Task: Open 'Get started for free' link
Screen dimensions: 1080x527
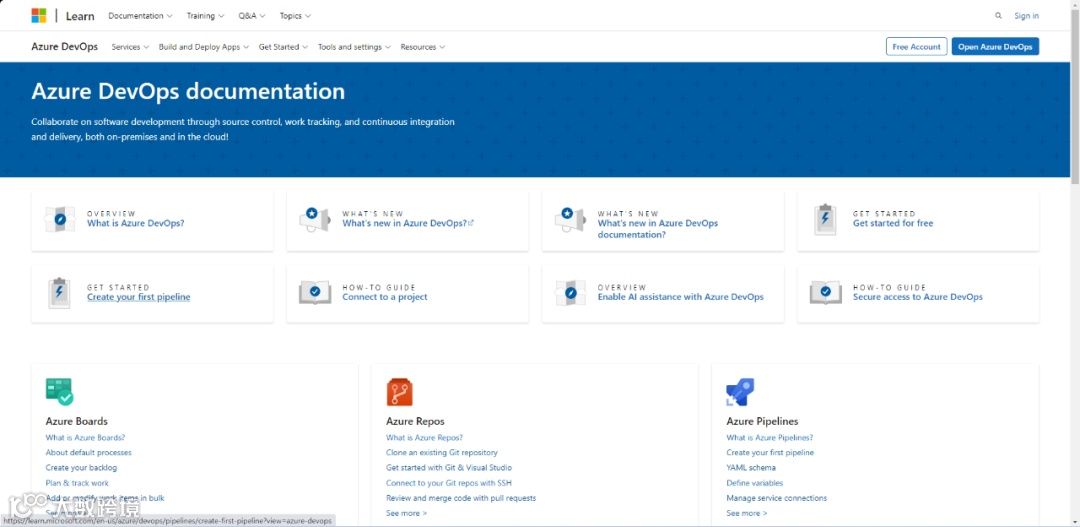Action: 893,223
